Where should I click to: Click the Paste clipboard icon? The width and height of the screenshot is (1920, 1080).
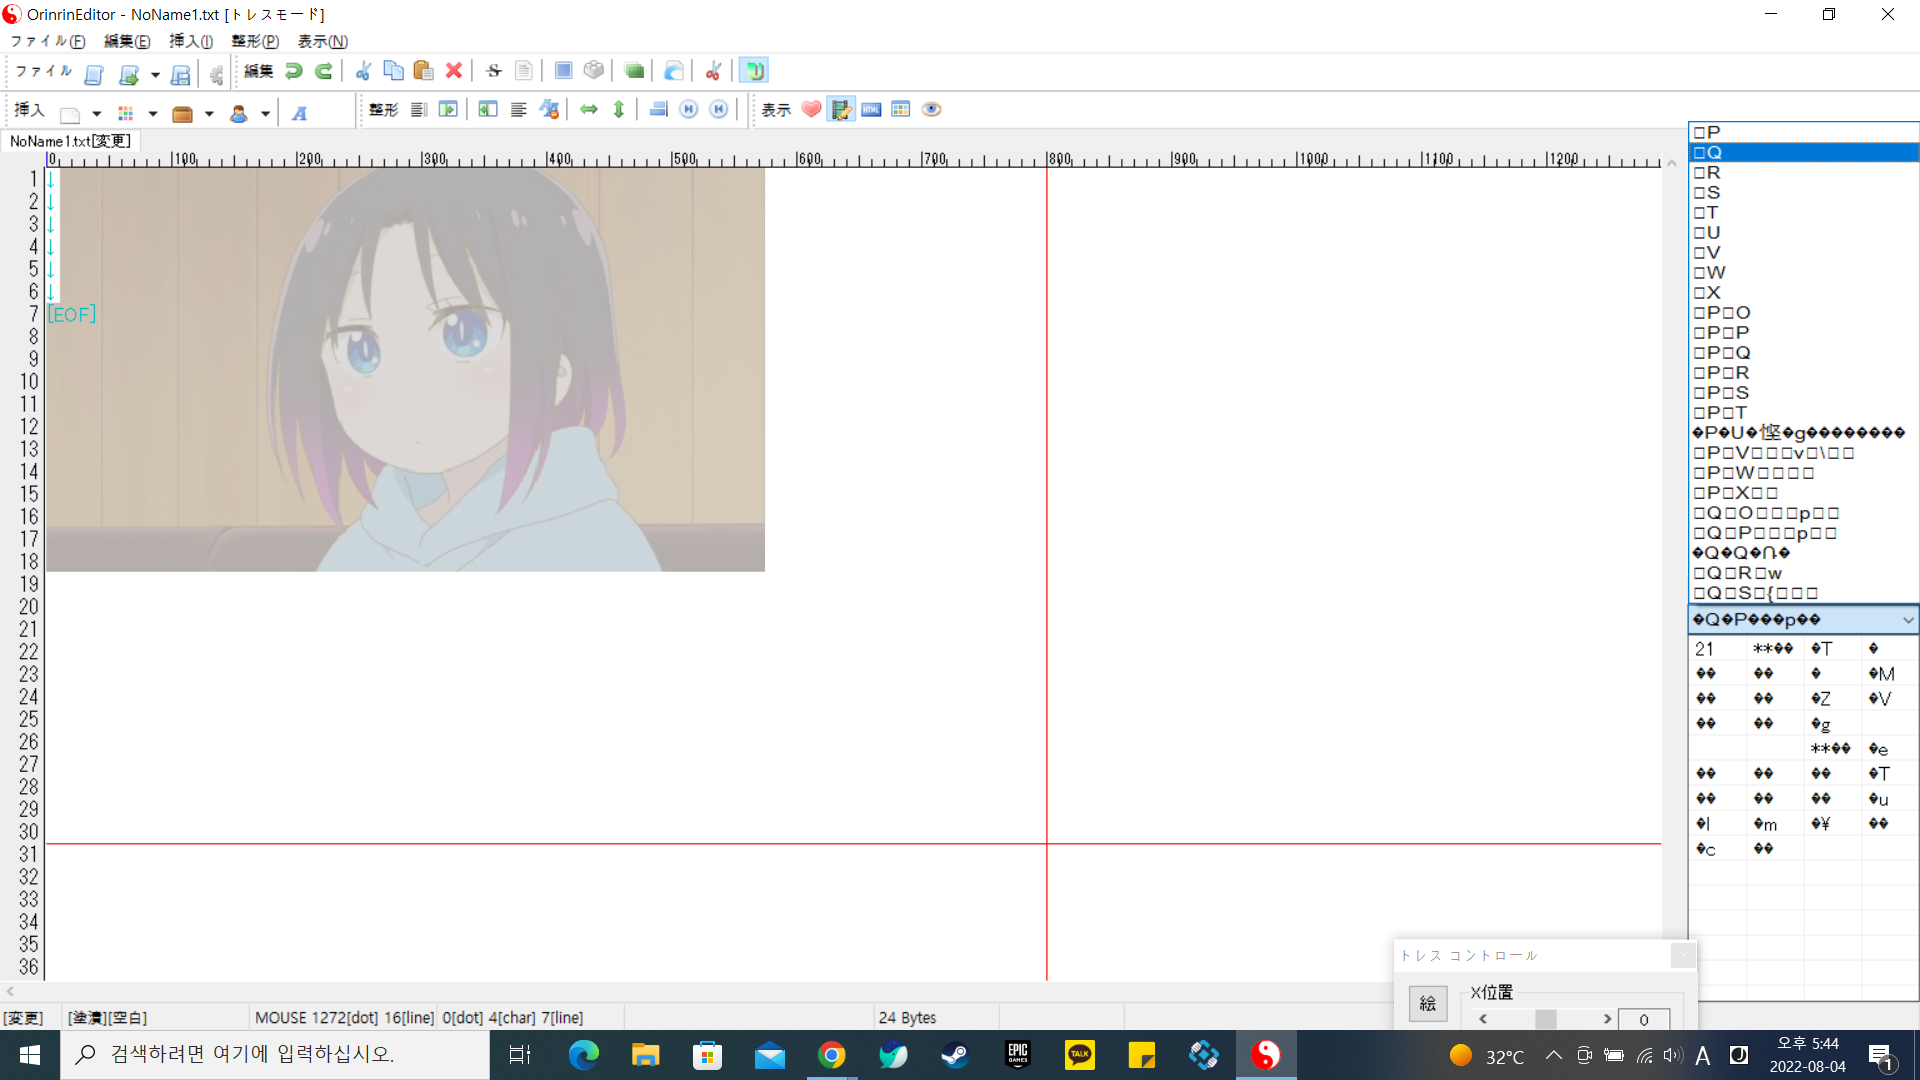[423, 71]
